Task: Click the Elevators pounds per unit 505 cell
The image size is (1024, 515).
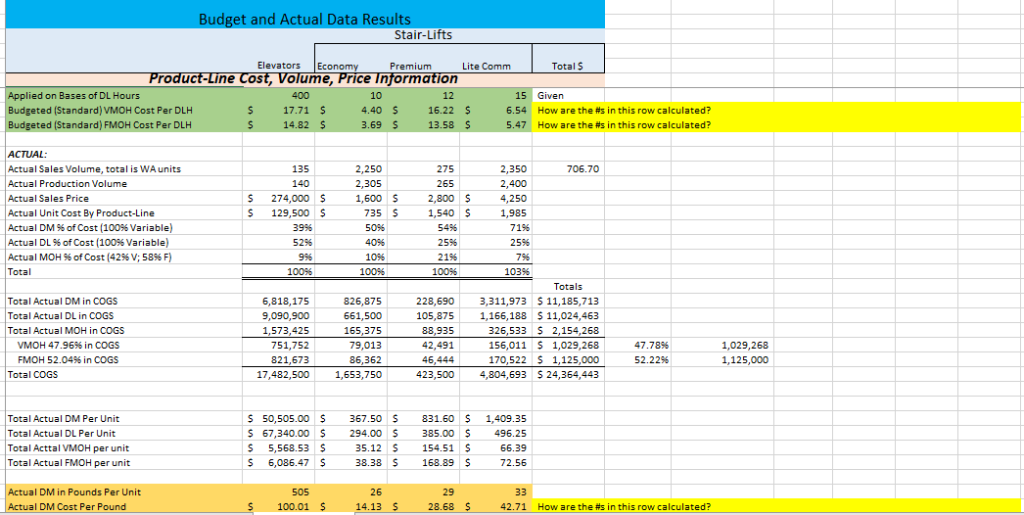Action: pyautogui.click(x=298, y=492)
